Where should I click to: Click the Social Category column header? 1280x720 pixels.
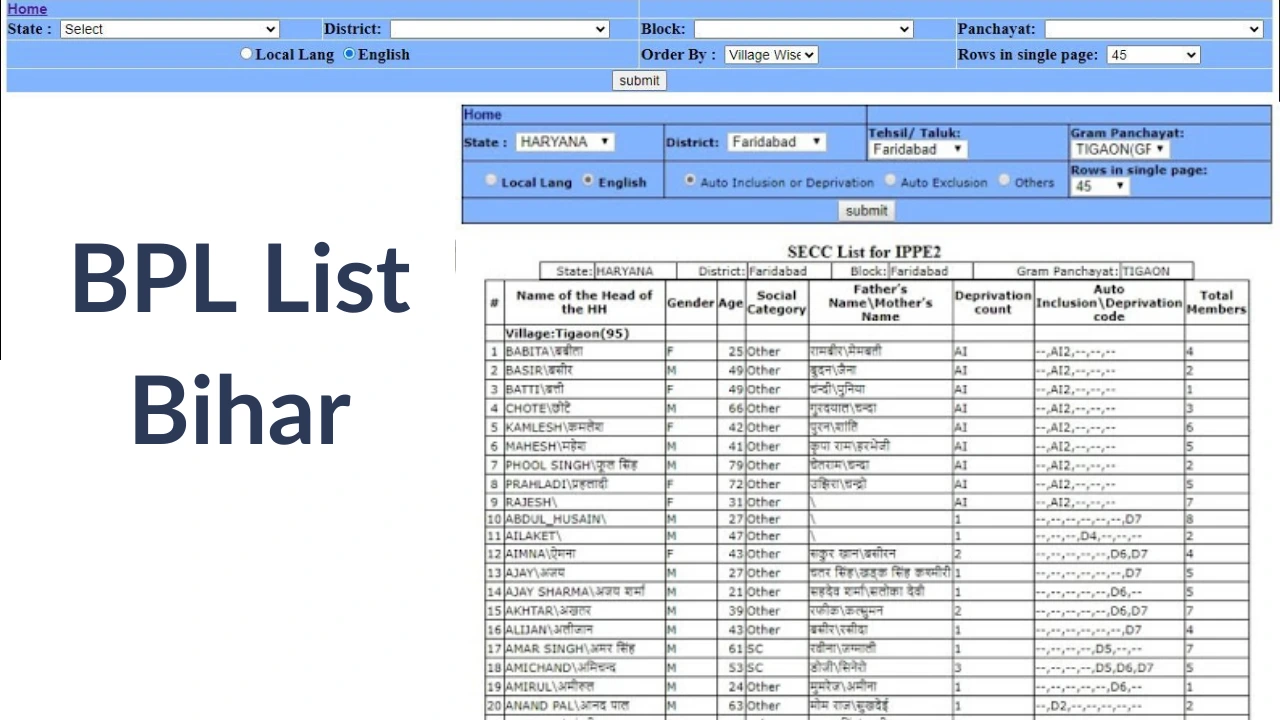pyautogui.click(x=777, y=302)
